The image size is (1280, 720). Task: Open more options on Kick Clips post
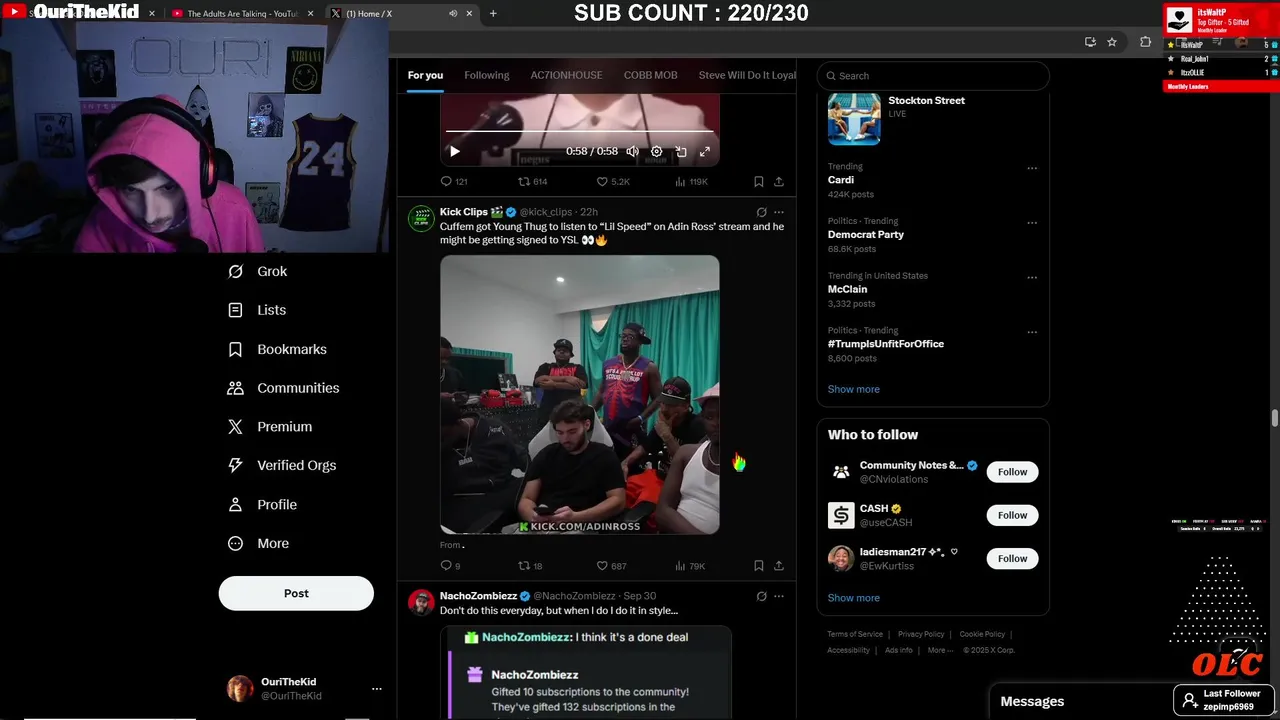tap(779, 212)
